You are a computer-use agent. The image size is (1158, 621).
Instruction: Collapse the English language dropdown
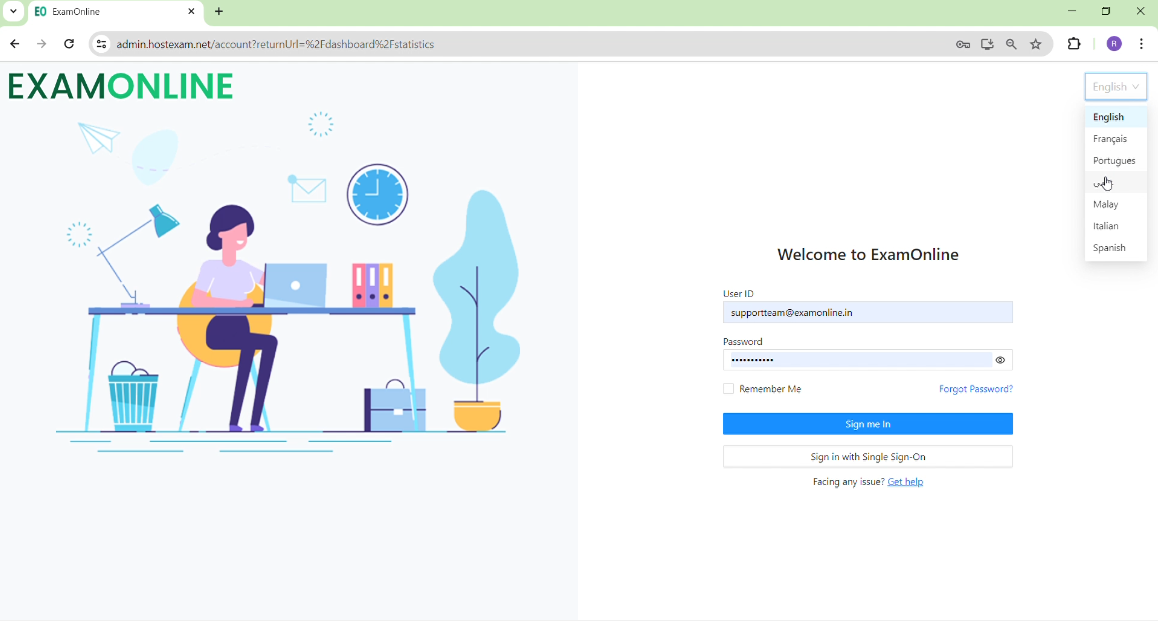tap(1115, 87)
